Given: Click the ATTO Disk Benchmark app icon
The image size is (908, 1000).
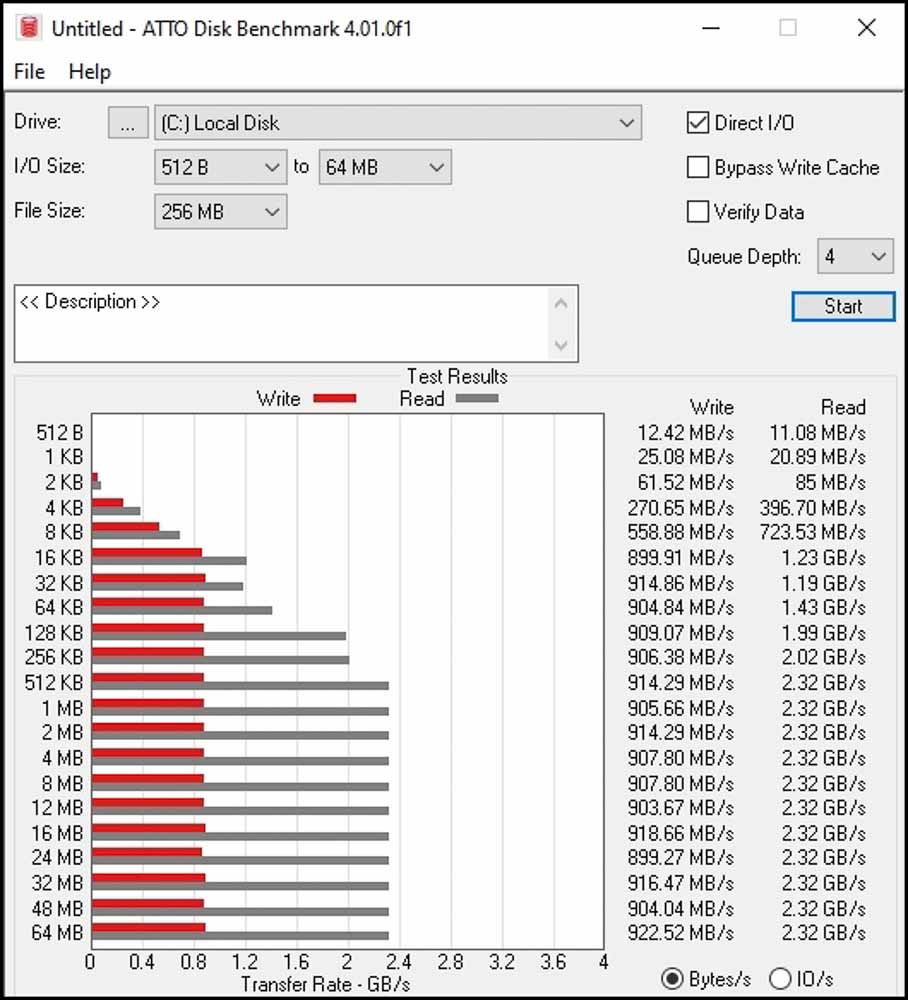Looking at the screenshot, I should (29, 28).
